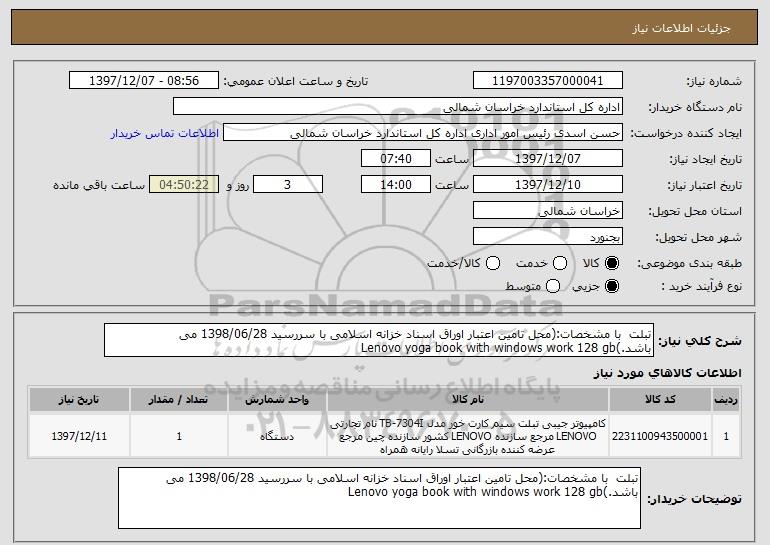Click the need date cell 1397/12/11
This screenshot has height=545, width=770.
click(79, 436)
